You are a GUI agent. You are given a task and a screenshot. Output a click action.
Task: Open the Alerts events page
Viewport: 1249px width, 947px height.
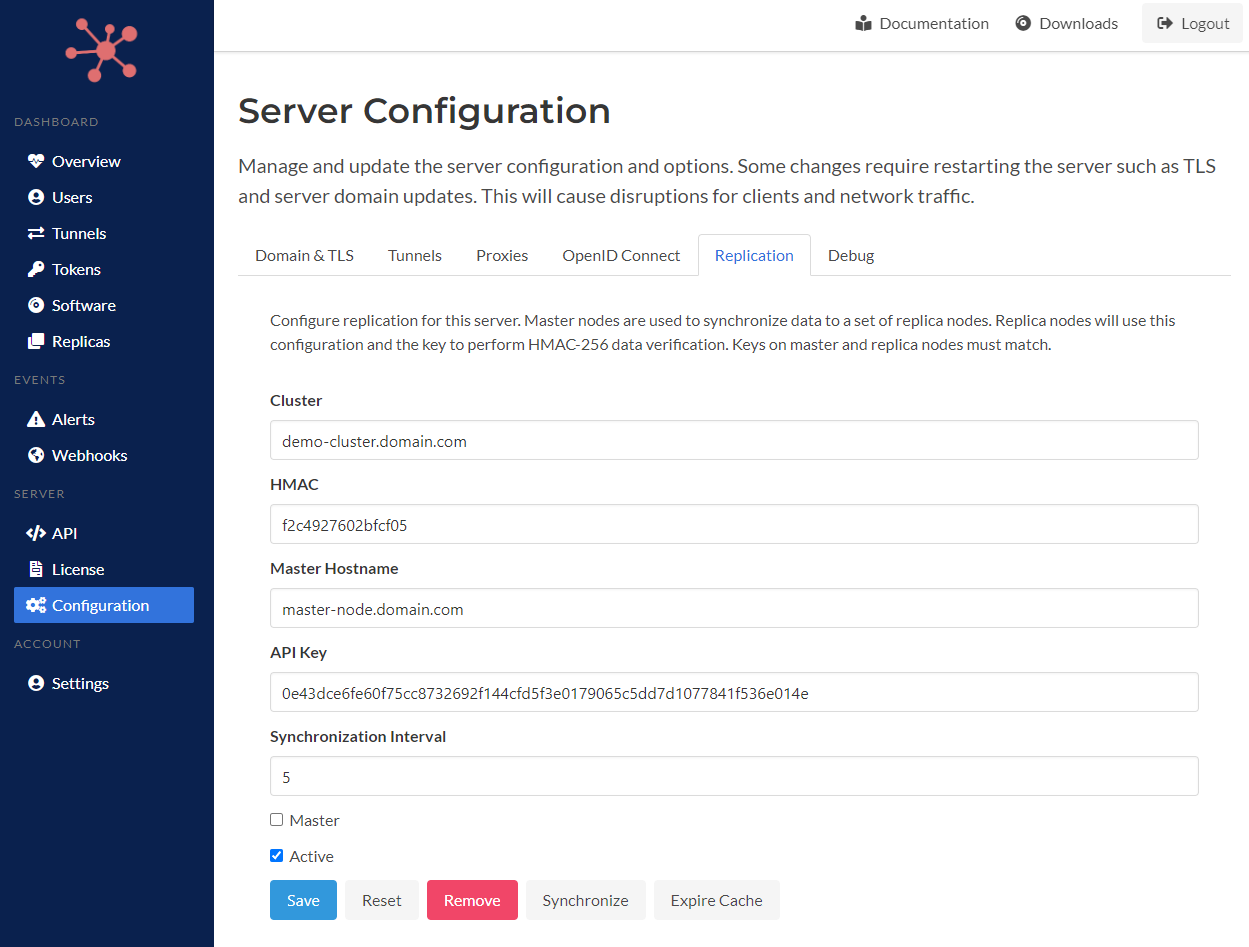(72, 419)
